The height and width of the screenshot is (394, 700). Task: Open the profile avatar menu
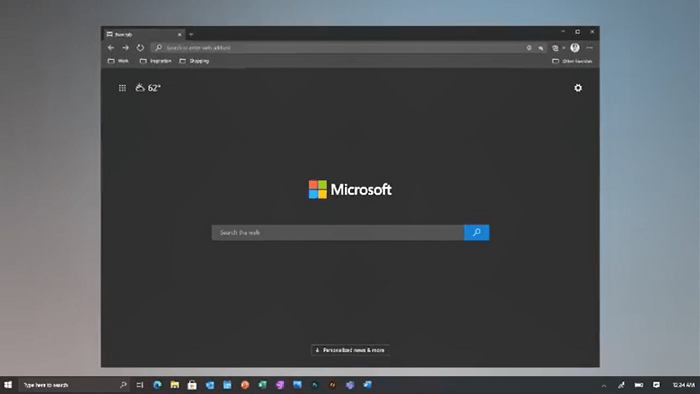[575, 48]
